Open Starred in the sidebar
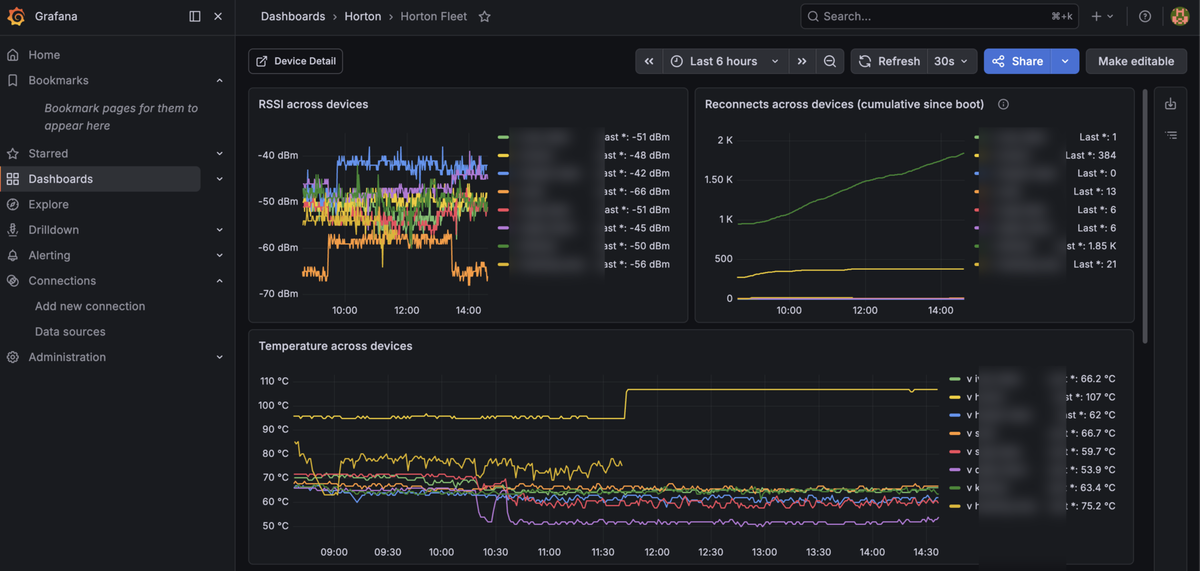 pos(48,153)
